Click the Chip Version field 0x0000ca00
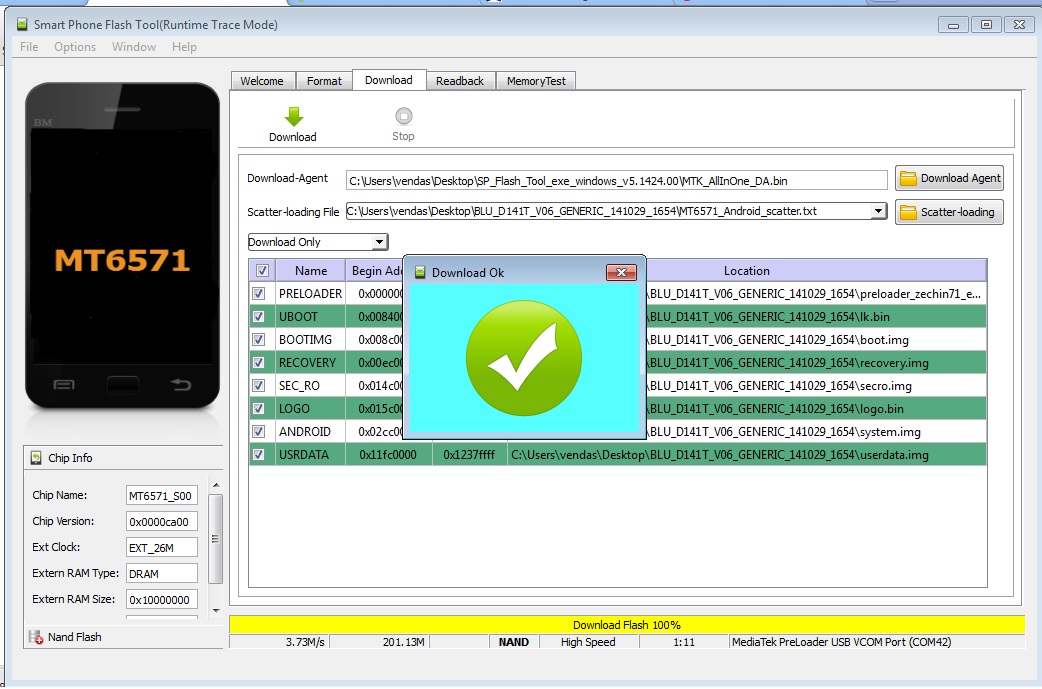 point(161,522)
